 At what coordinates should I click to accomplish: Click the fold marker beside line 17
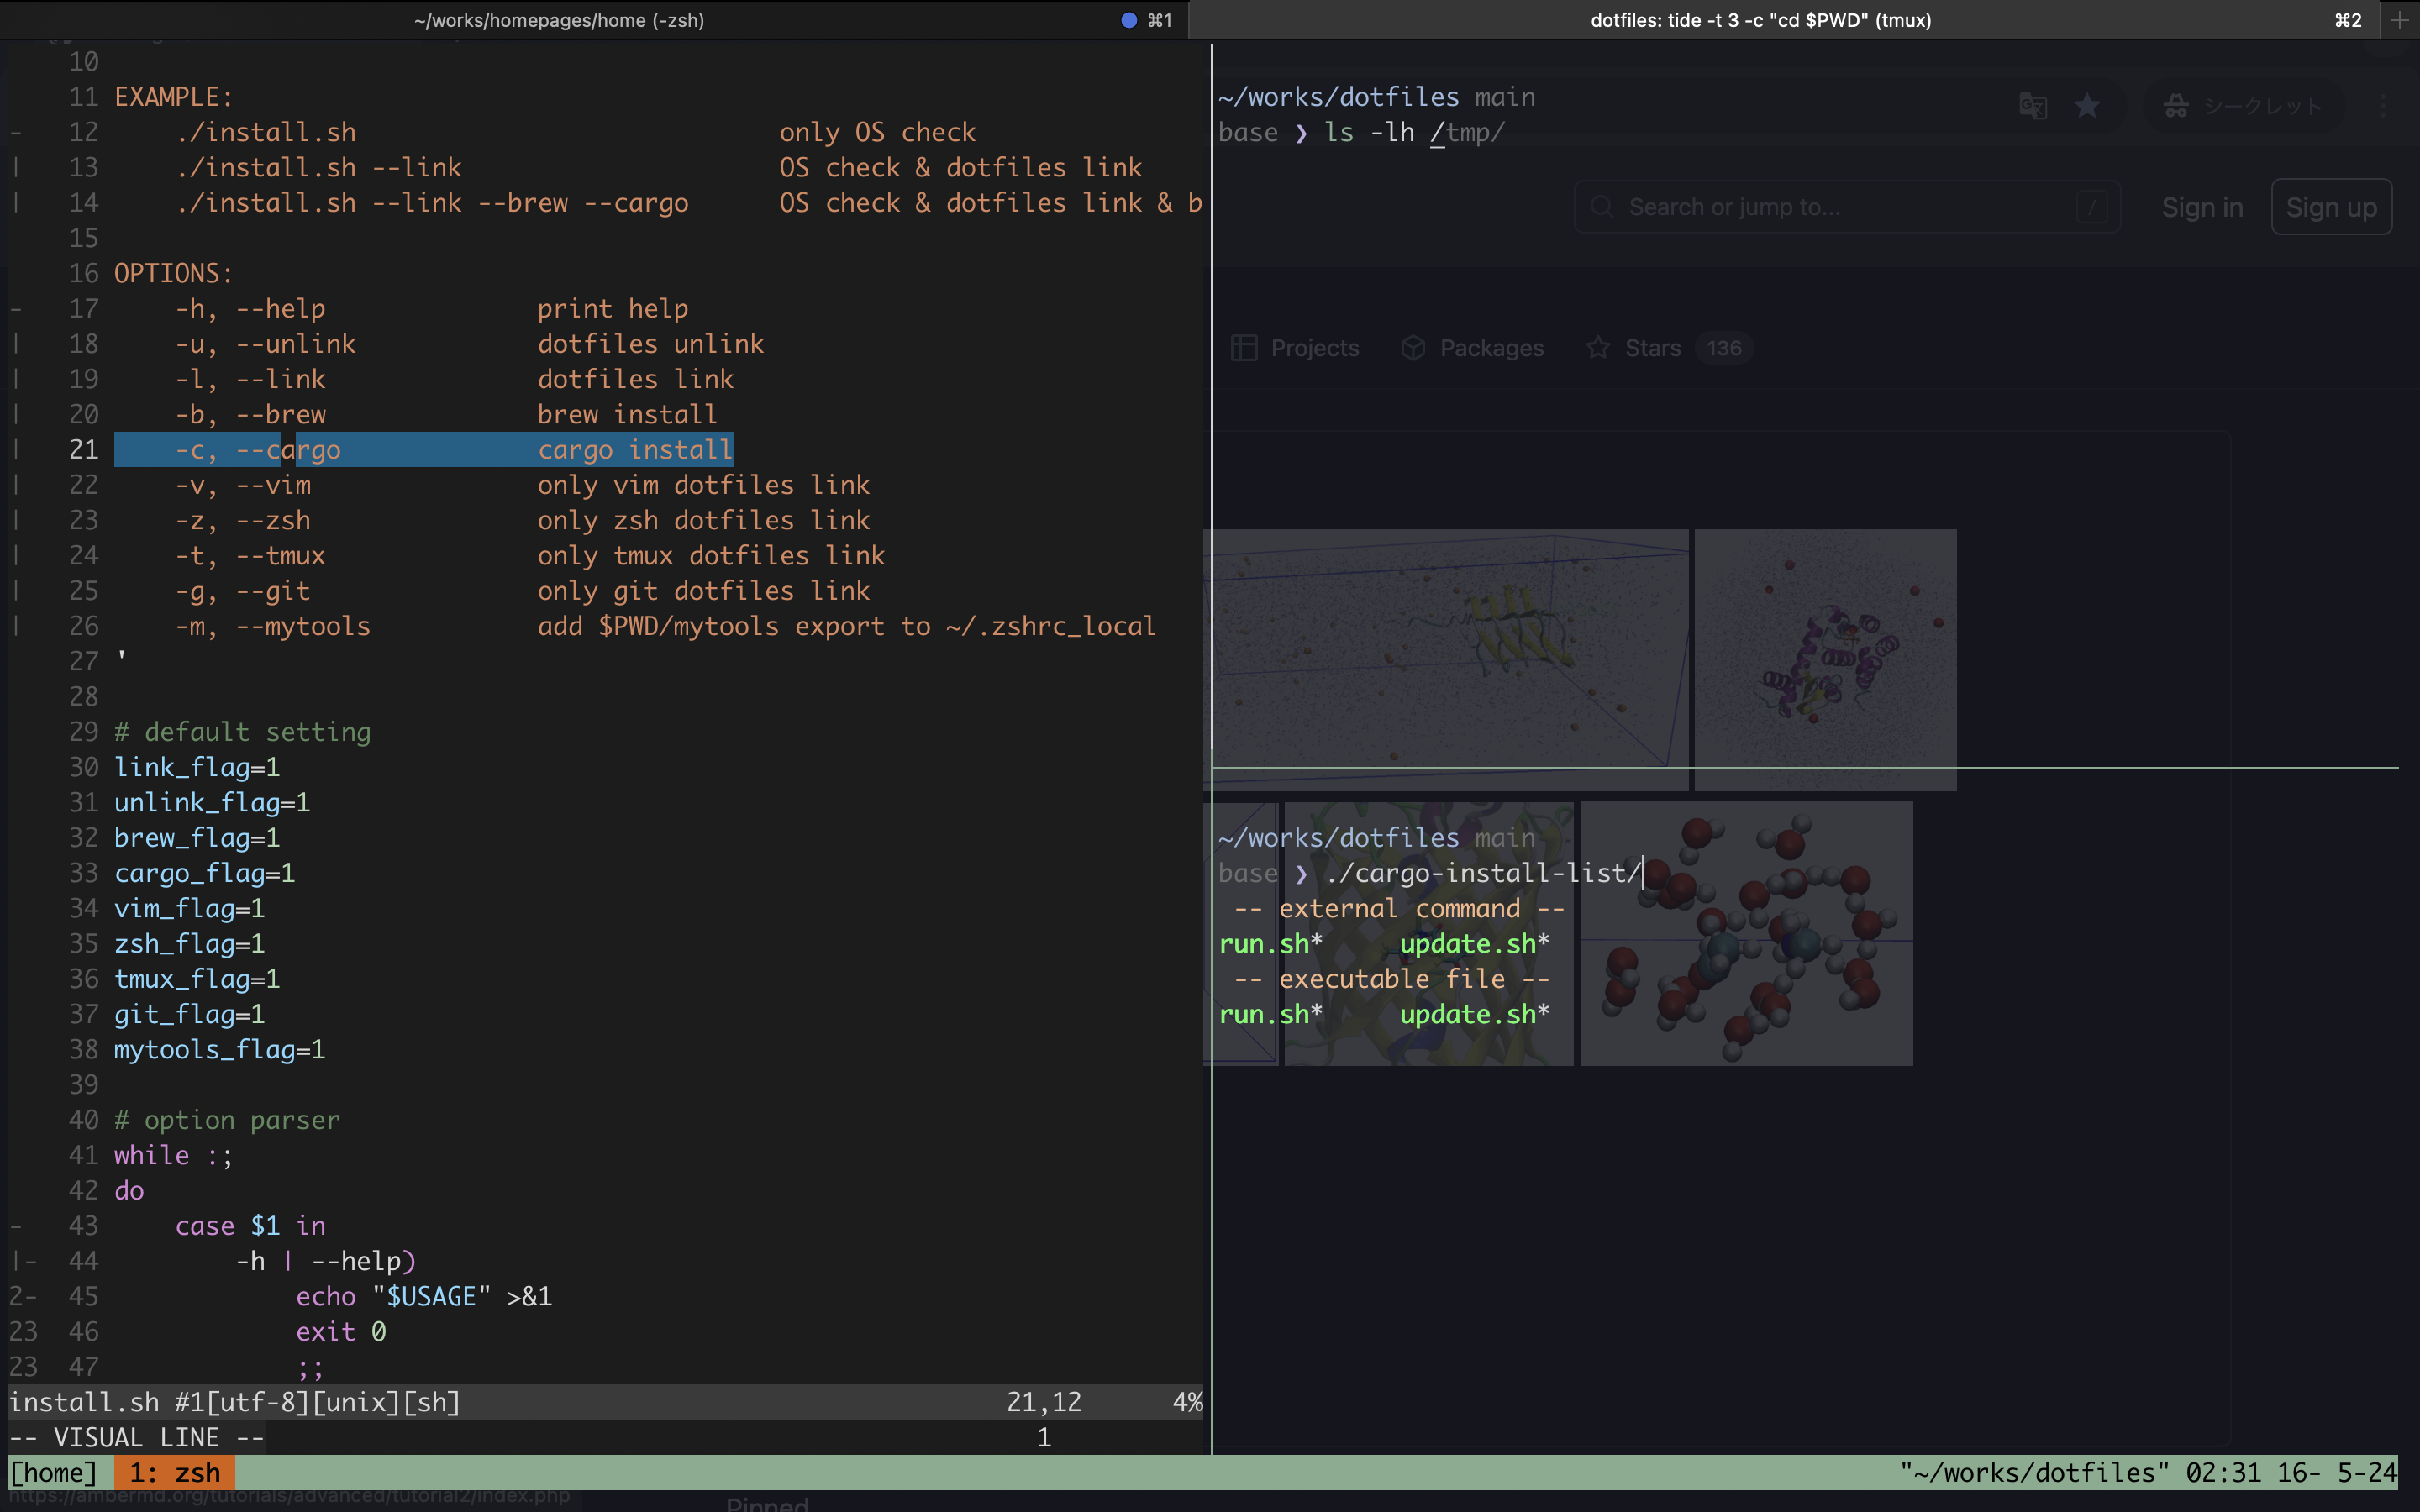[x=16, y=309]
